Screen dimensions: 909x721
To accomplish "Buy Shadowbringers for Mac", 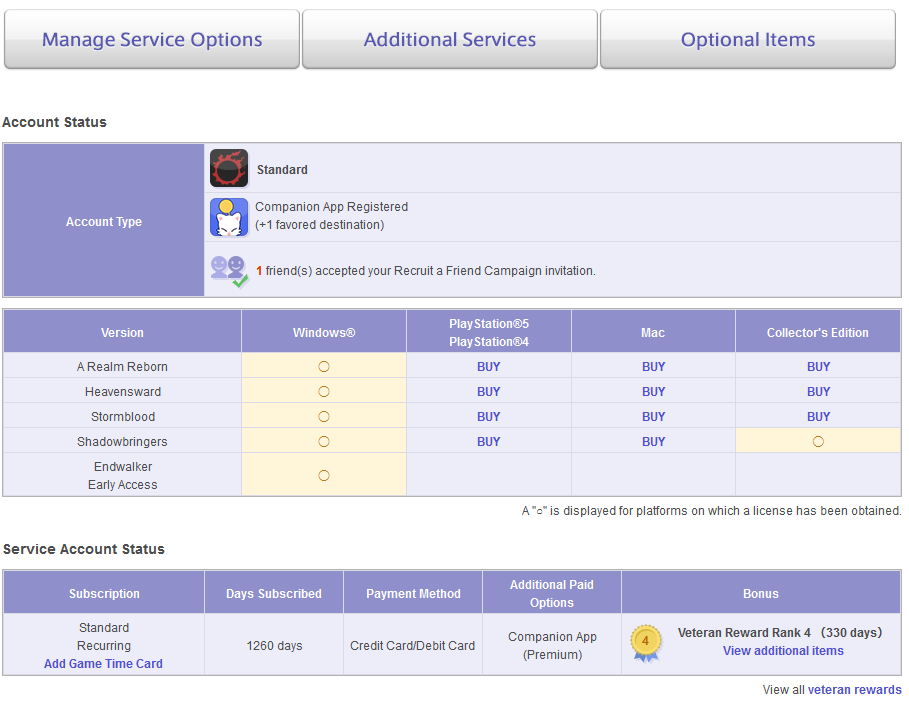I will [653, 442].
